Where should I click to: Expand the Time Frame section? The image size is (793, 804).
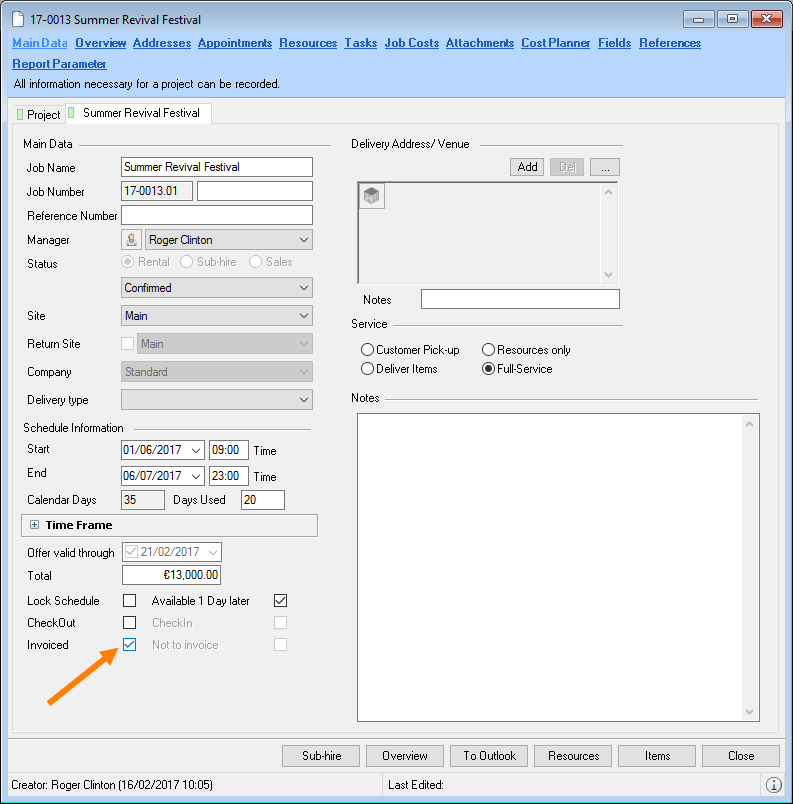click(x=34, y=525)
